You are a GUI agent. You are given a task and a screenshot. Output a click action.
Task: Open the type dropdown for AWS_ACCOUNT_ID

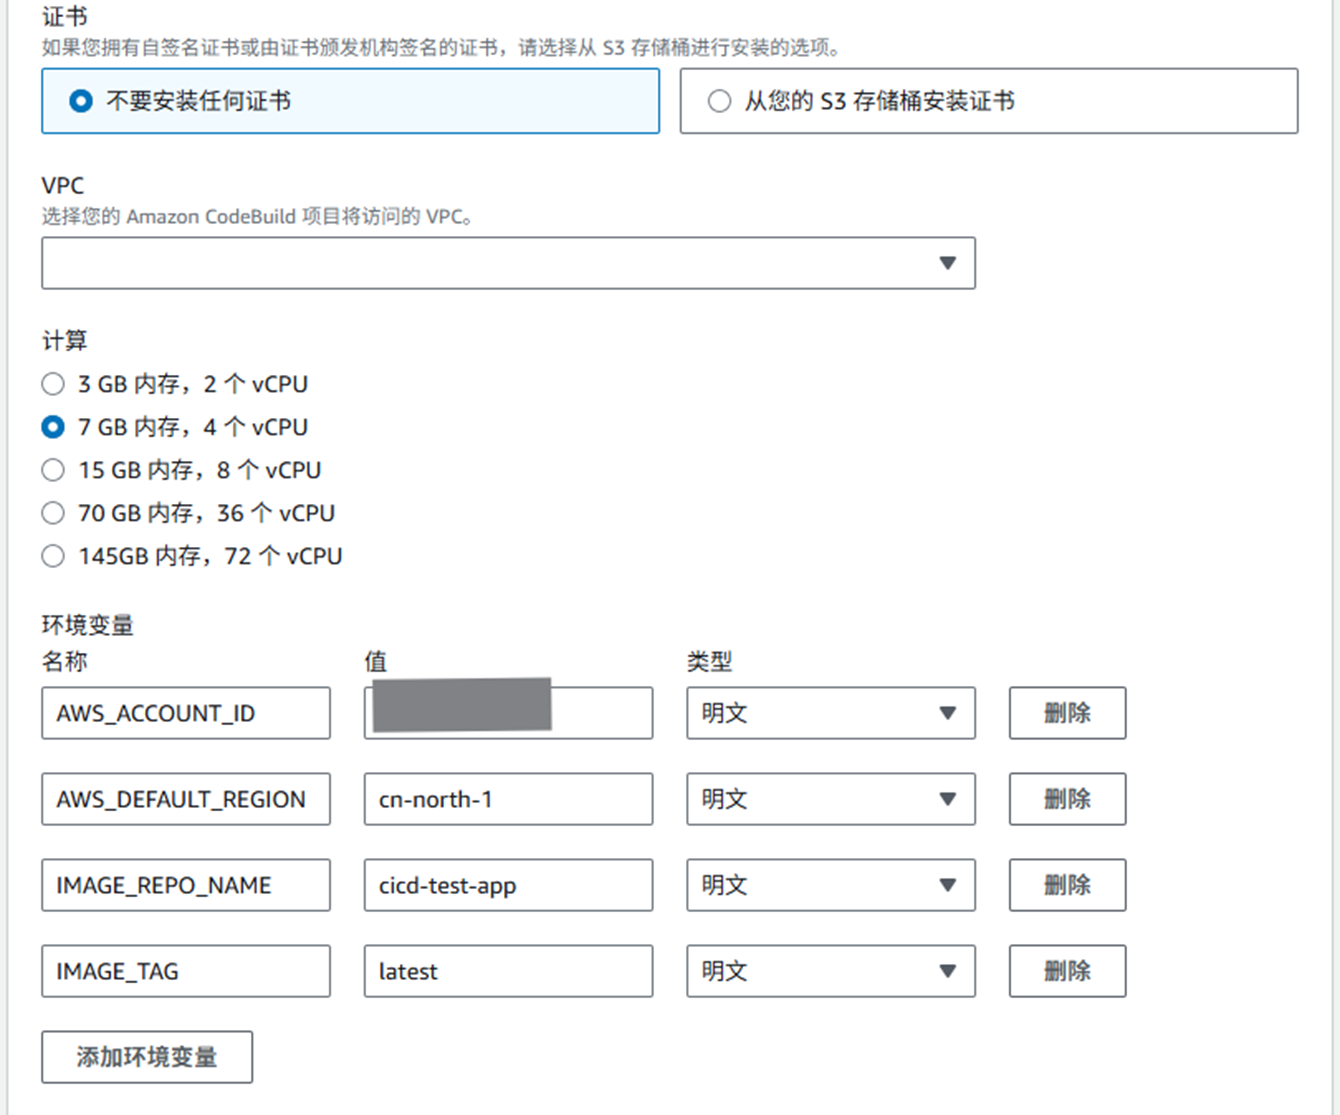(x=831, y=713)
